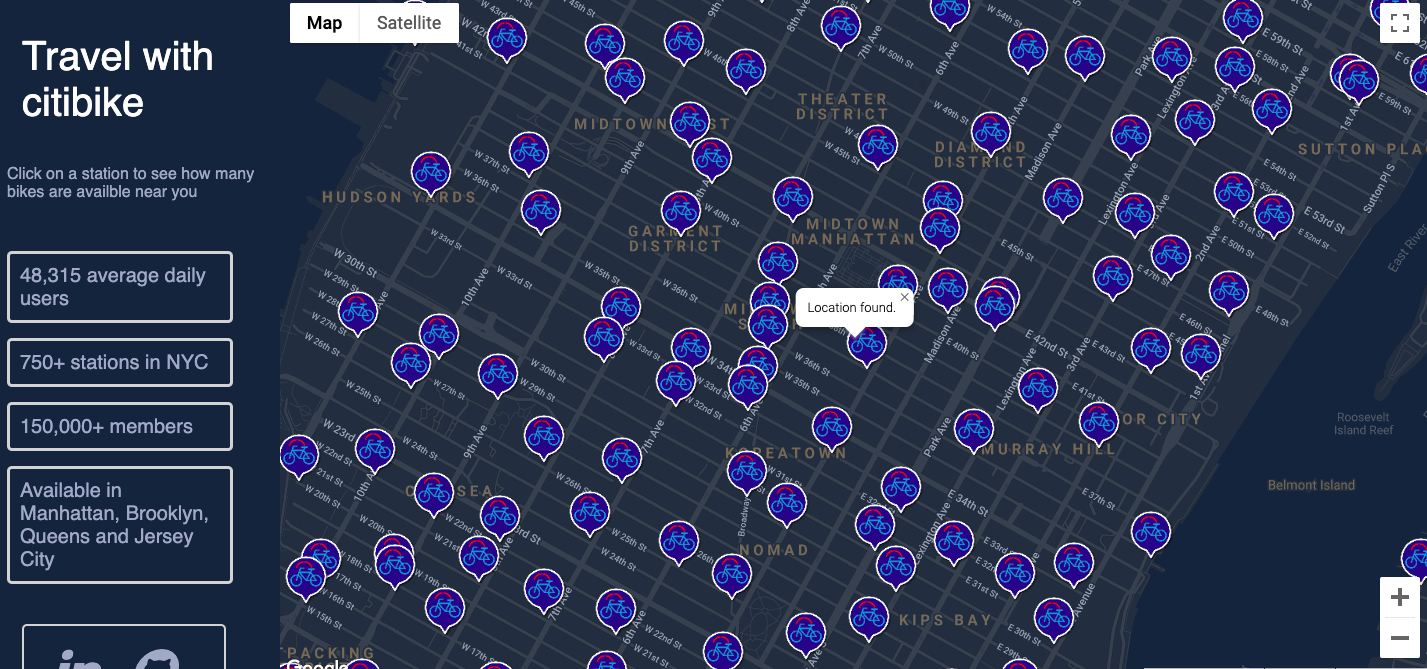
Task: Select bike marker above Koreatown label
Action: pyautogui.click(x=831, y=428)
